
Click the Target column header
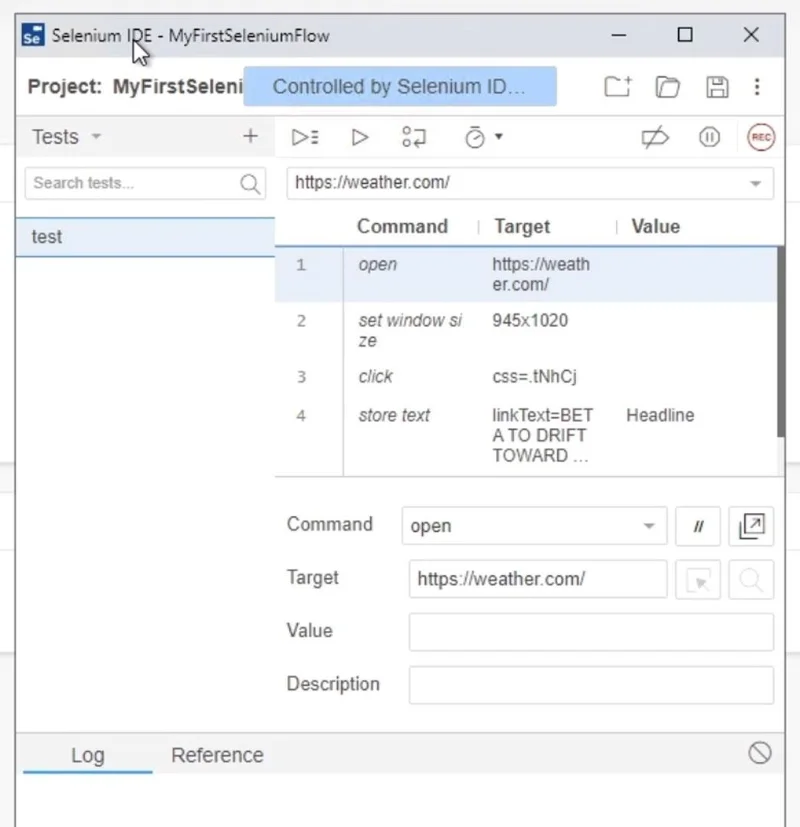522,226
